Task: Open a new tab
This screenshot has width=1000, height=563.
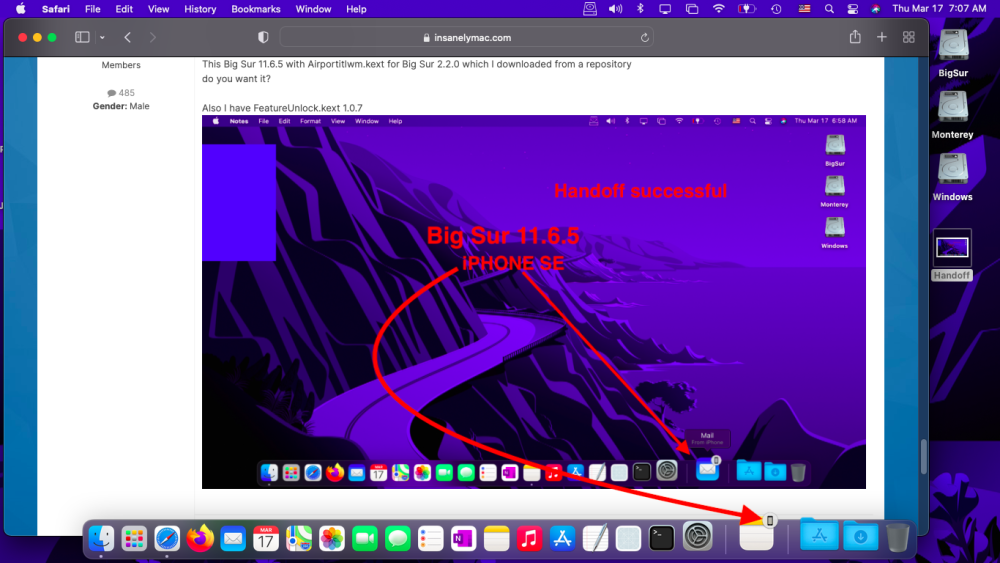Action: point(882,37)
